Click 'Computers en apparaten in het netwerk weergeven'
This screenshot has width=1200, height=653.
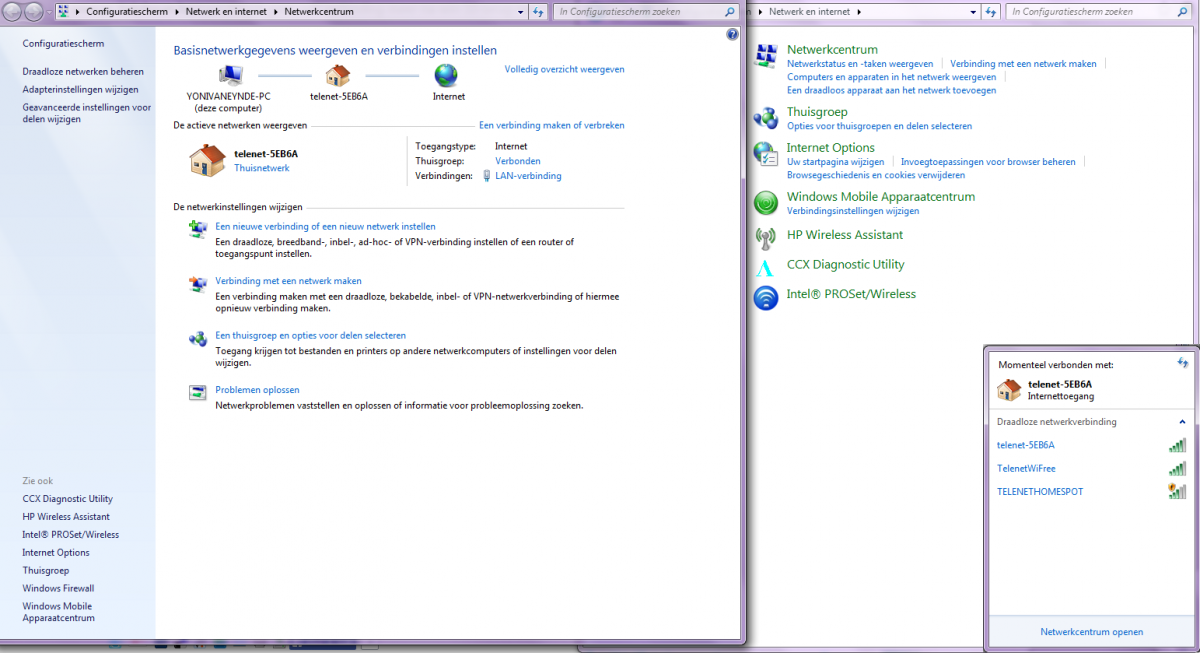[x=892, y=77]
